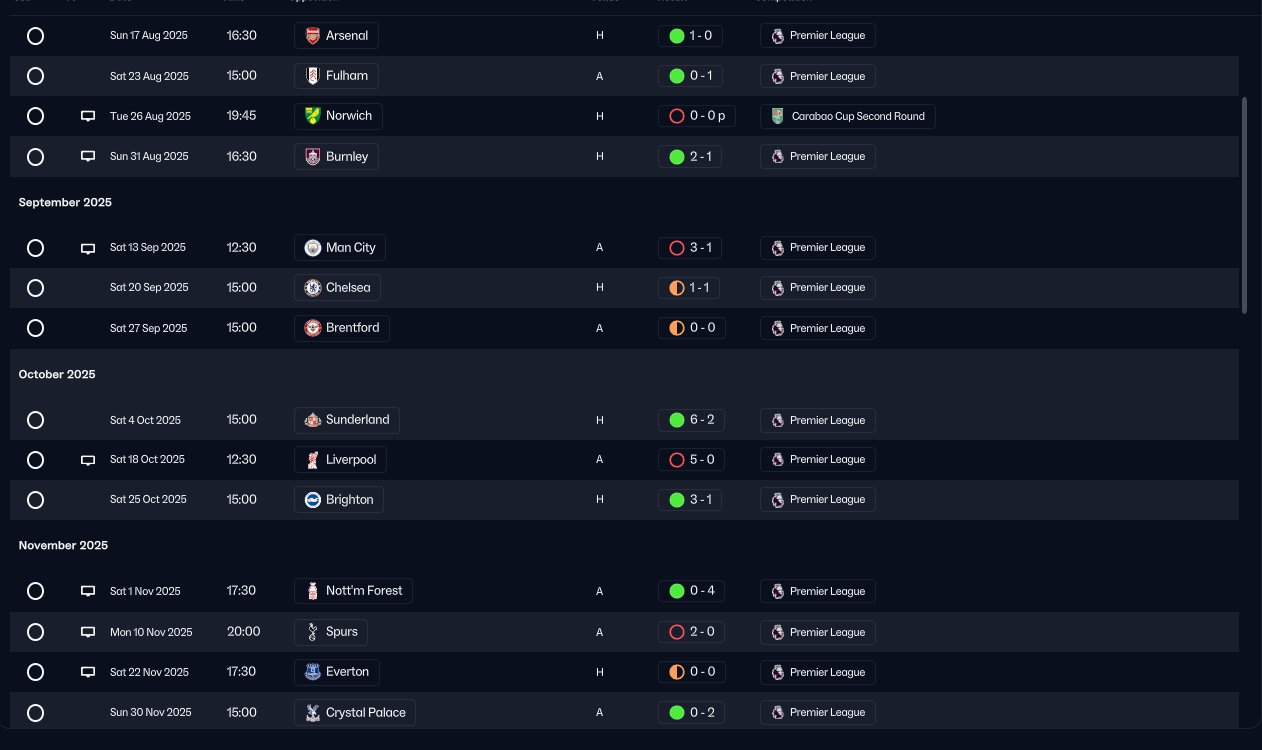Image resolution: width=1262 pixels, height=750 pixels.
Task: Click the Arsenal club badge
Action: pos(312,36)
